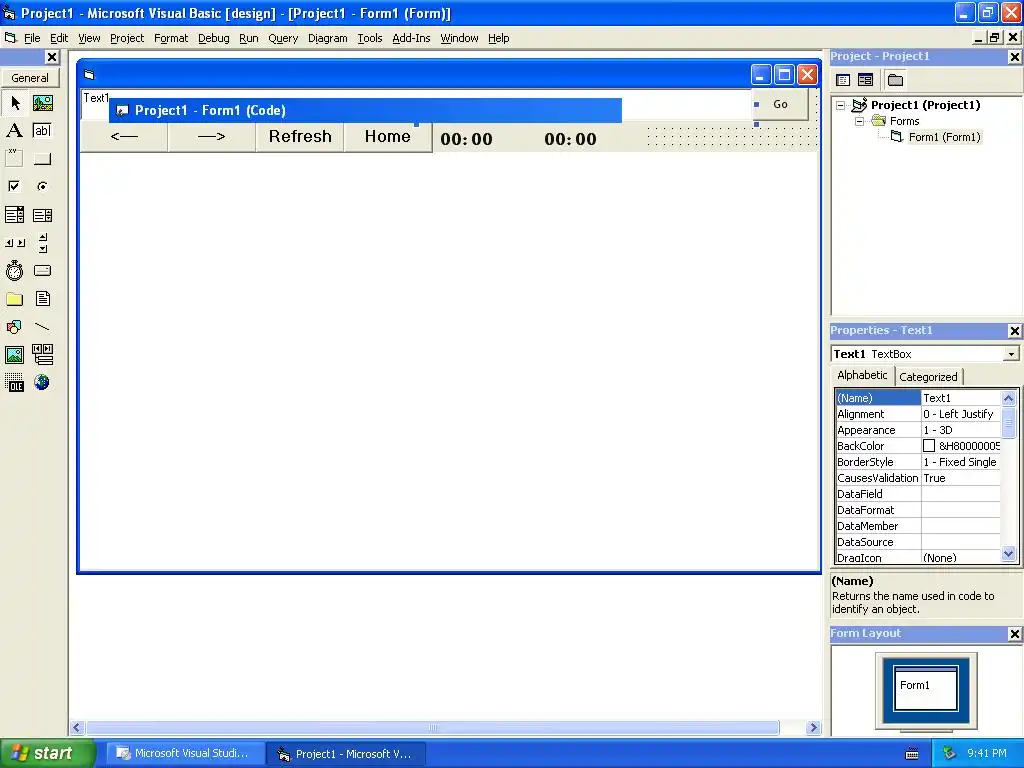Open the Add-Ins menu
1024x768 pixels.
tap(411, 39)
